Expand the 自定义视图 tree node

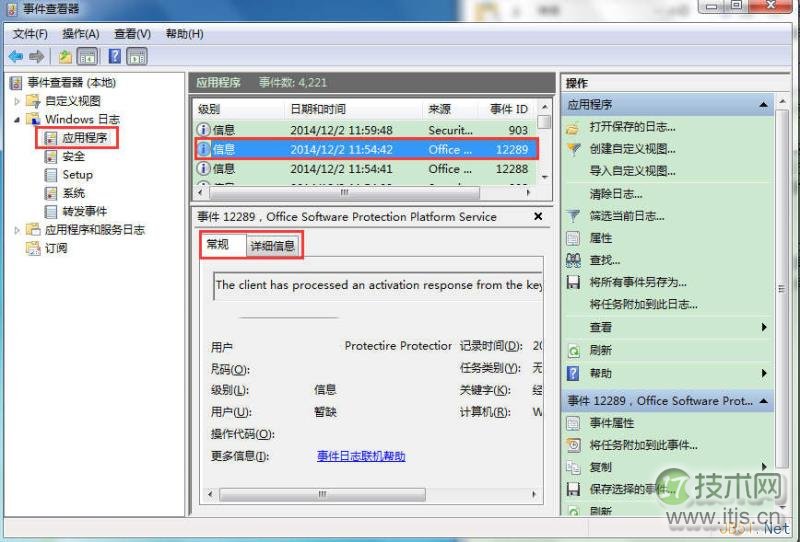click(17, 101)
